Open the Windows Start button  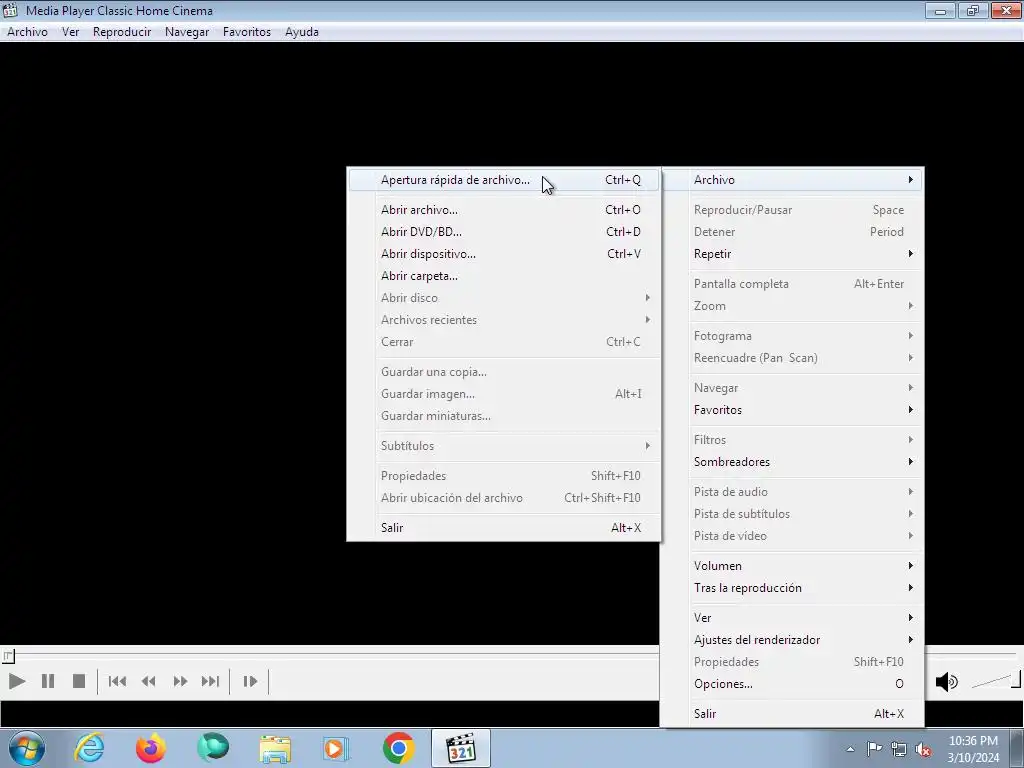pyautogui.click(x=27, y=748)
